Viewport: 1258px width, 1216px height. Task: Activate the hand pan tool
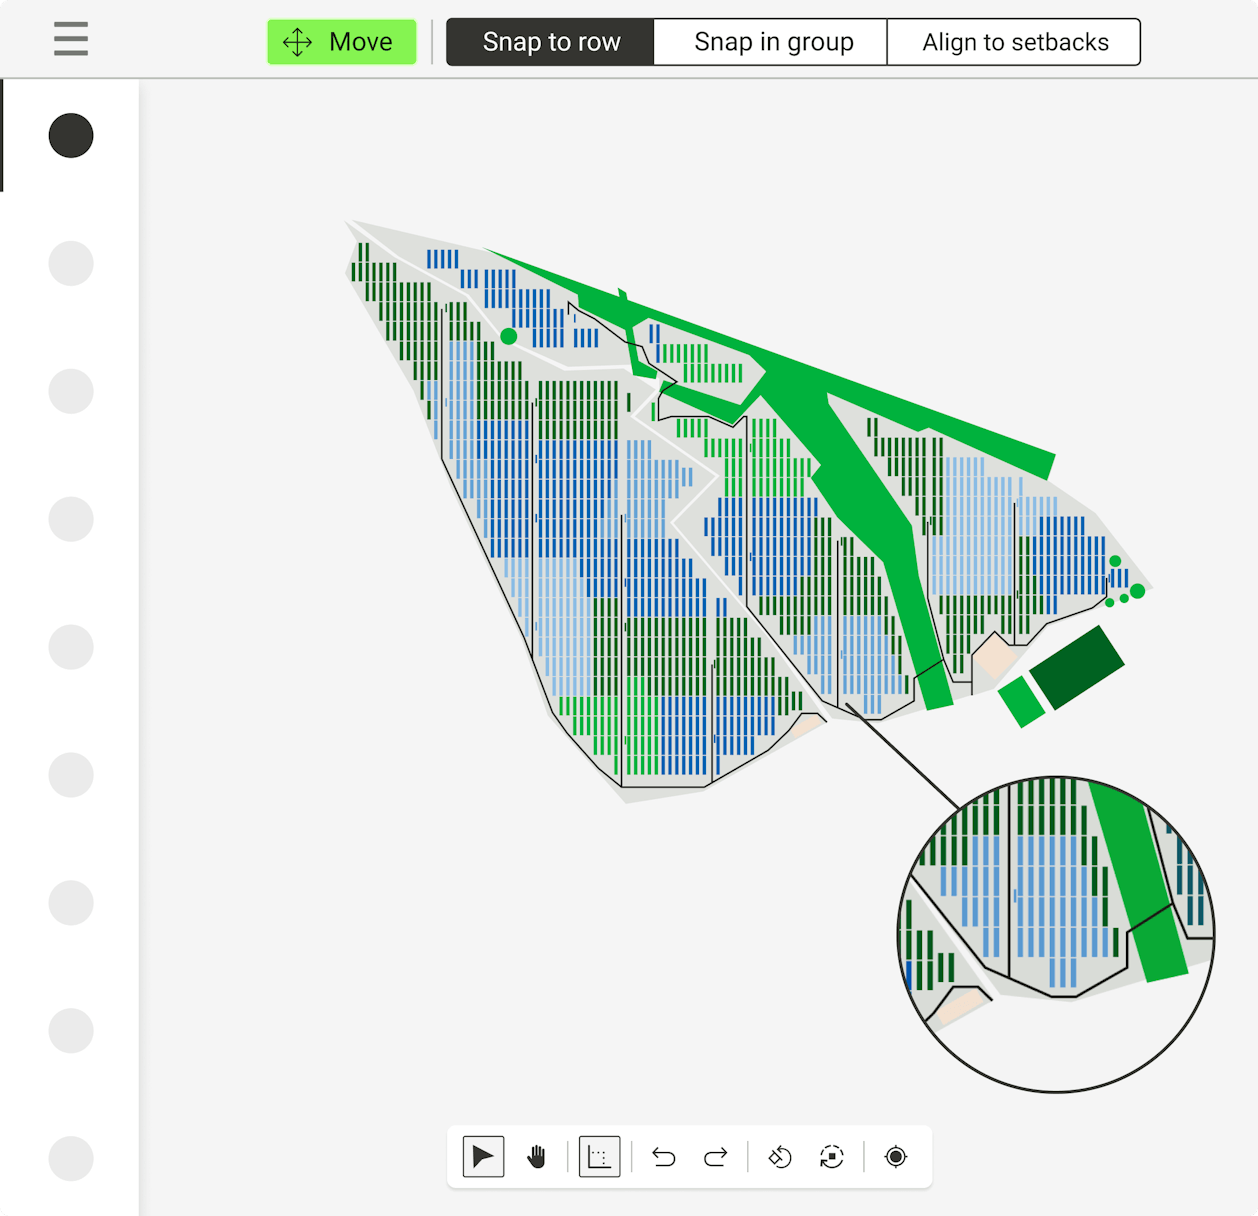(x=537, y=1157)
